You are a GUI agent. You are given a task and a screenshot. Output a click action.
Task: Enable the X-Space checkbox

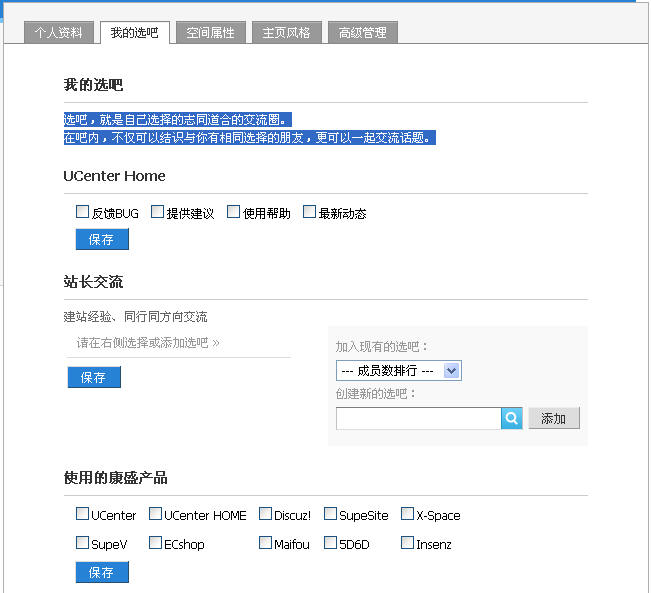point(408,514)
